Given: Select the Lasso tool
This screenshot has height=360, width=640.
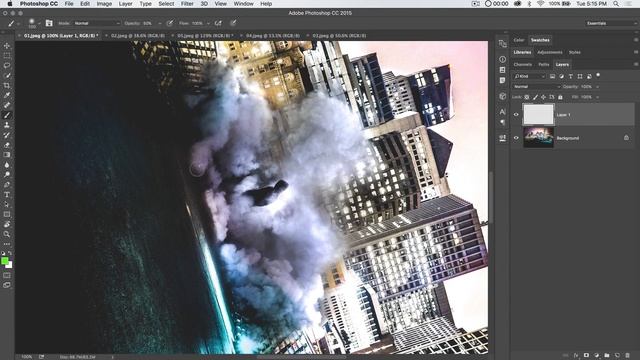Looking at the screenshot, I should [7, 65].
